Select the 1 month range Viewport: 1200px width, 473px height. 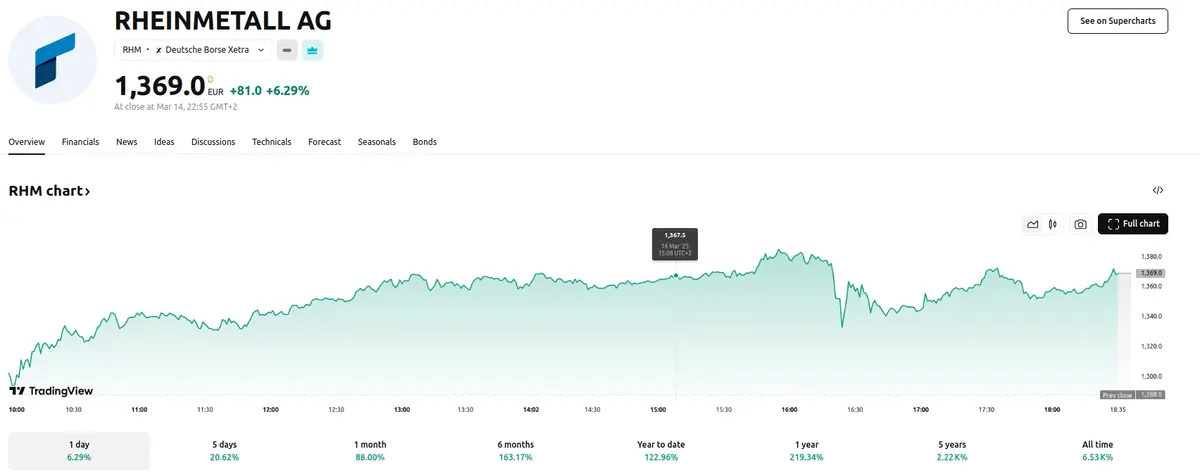pos(370,451)
